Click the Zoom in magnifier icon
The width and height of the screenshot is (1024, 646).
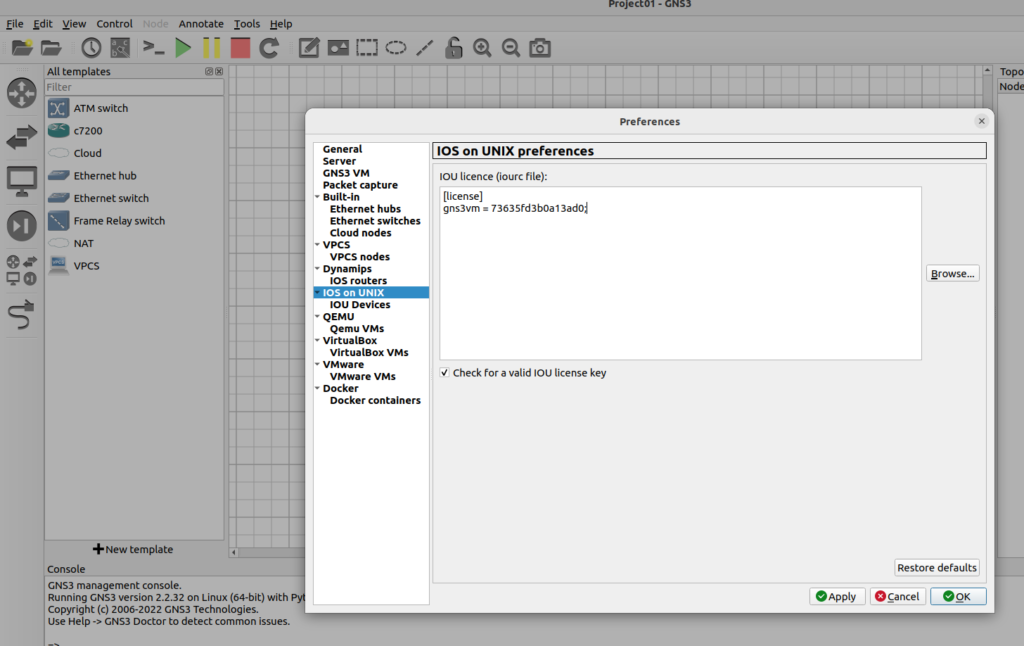pos(482,47)
